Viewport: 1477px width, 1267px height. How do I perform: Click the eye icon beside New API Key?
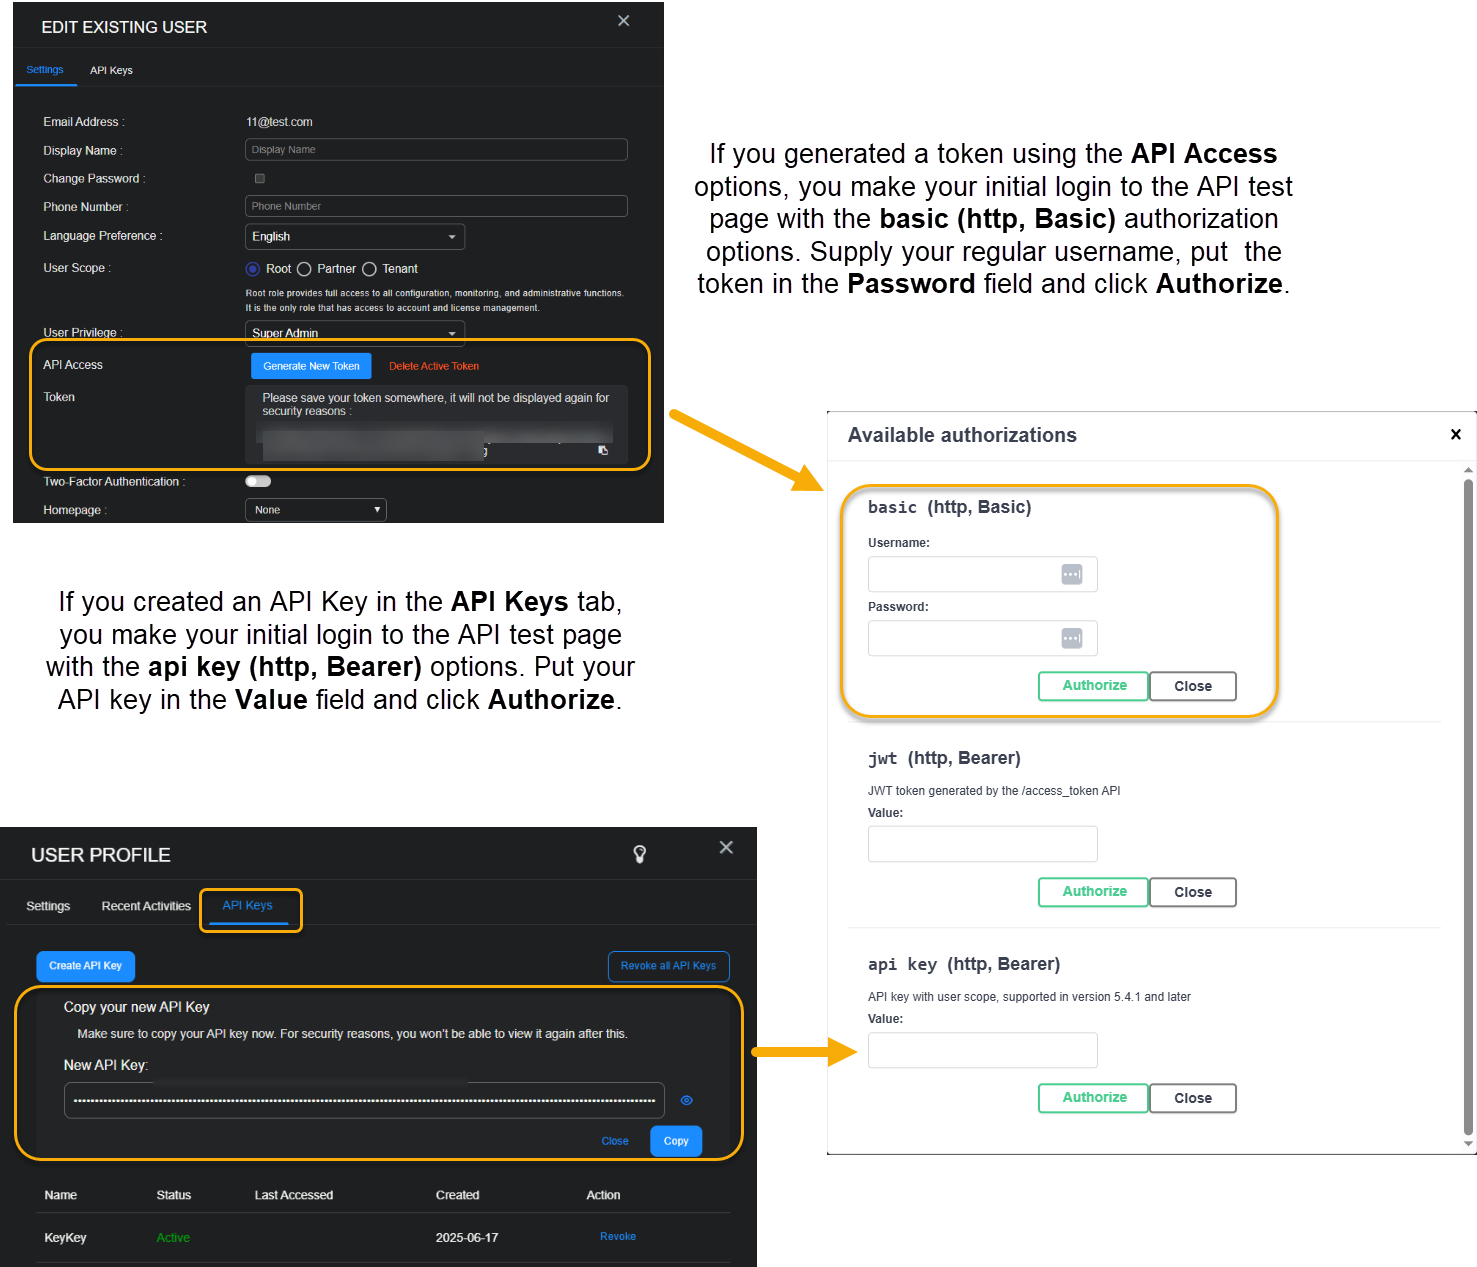[x=687, y=1100]
